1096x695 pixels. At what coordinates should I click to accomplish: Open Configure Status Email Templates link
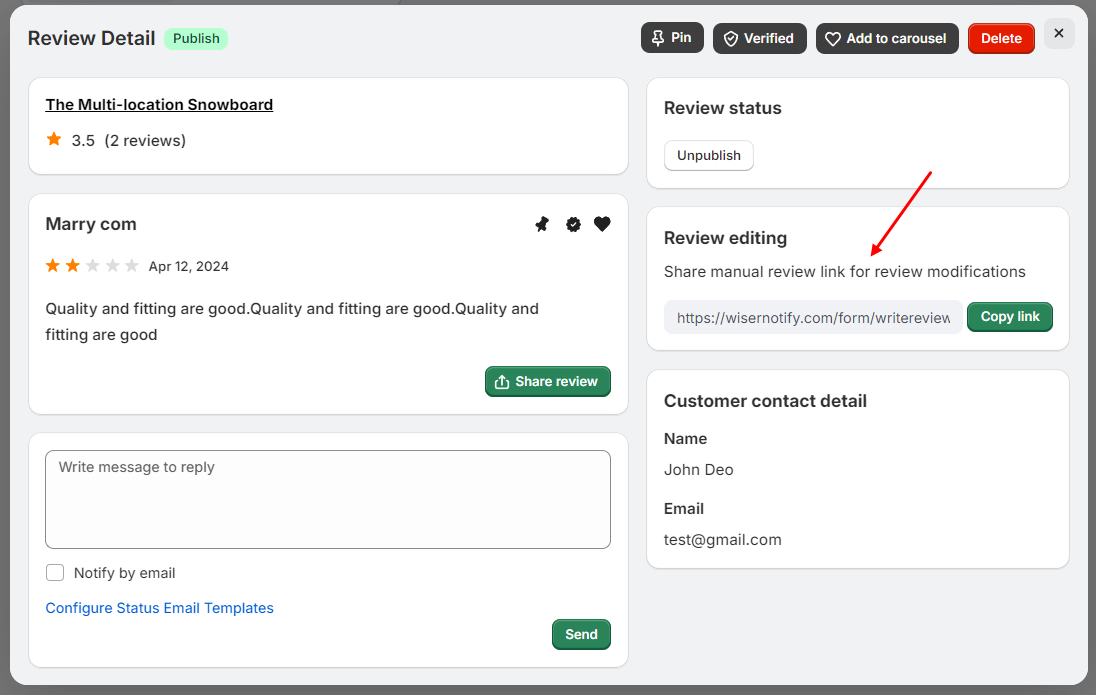pyautogui.click(x=160, y=608)
